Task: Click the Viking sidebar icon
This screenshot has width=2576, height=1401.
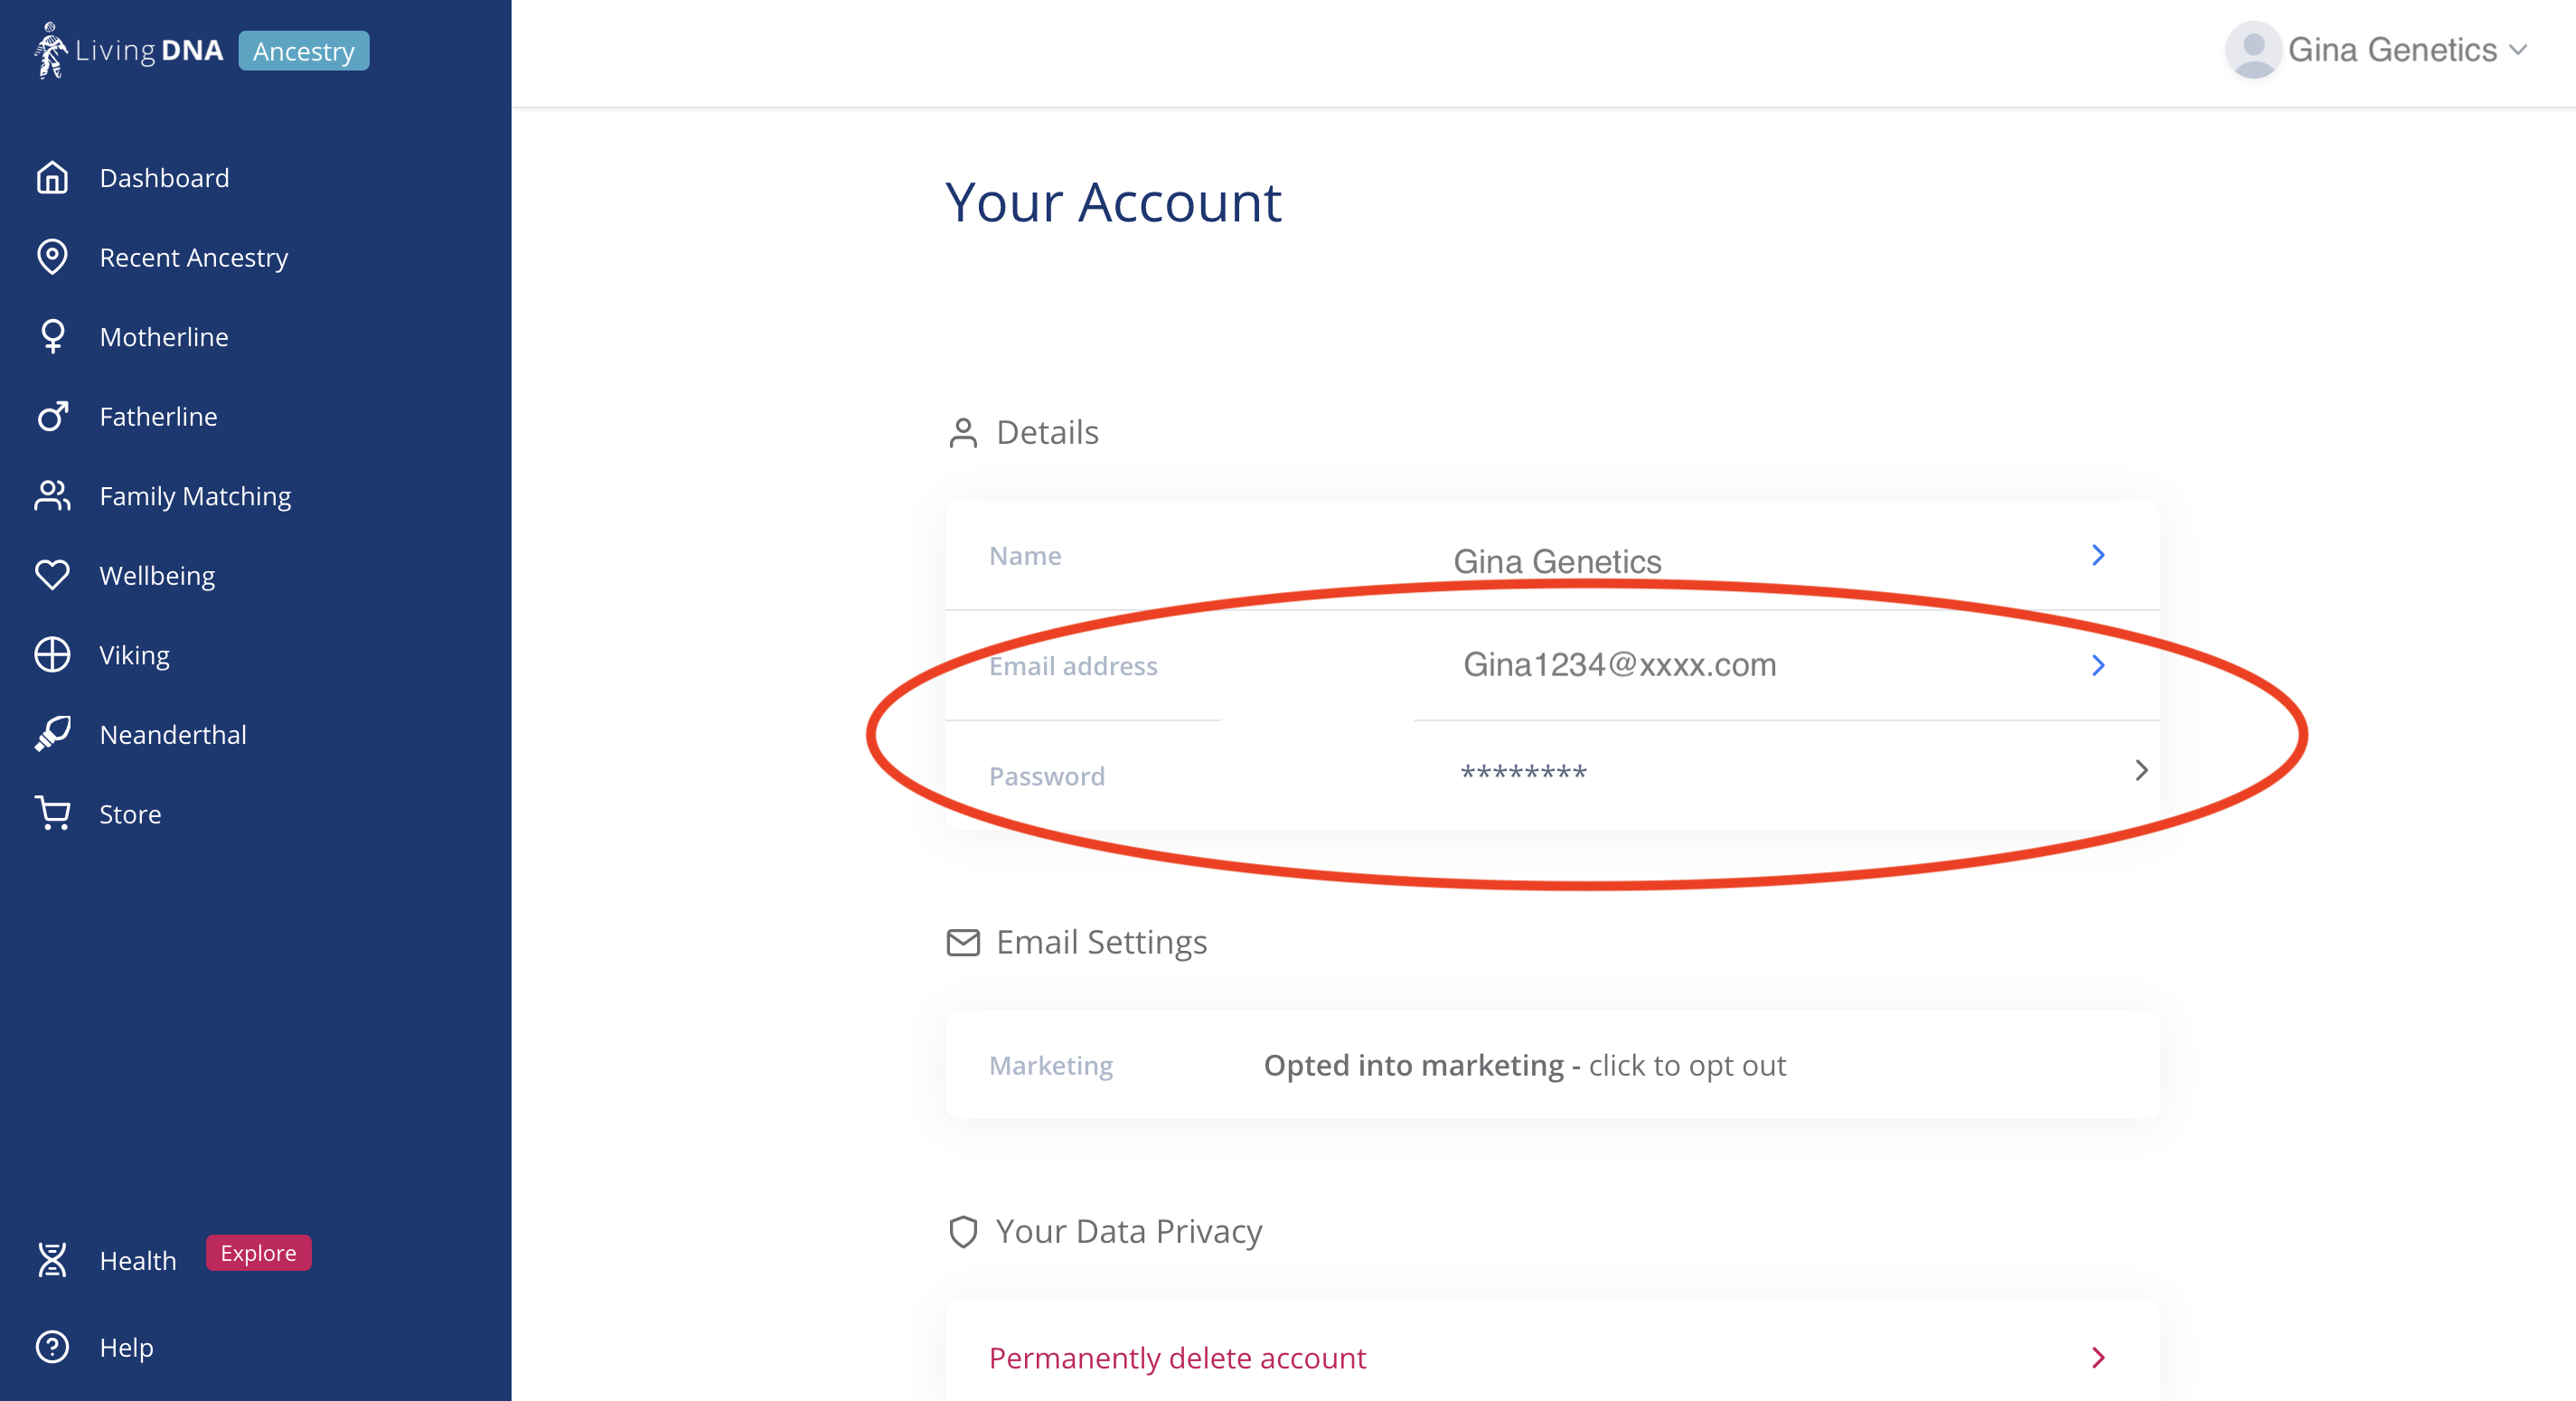Action: [52, 653]
